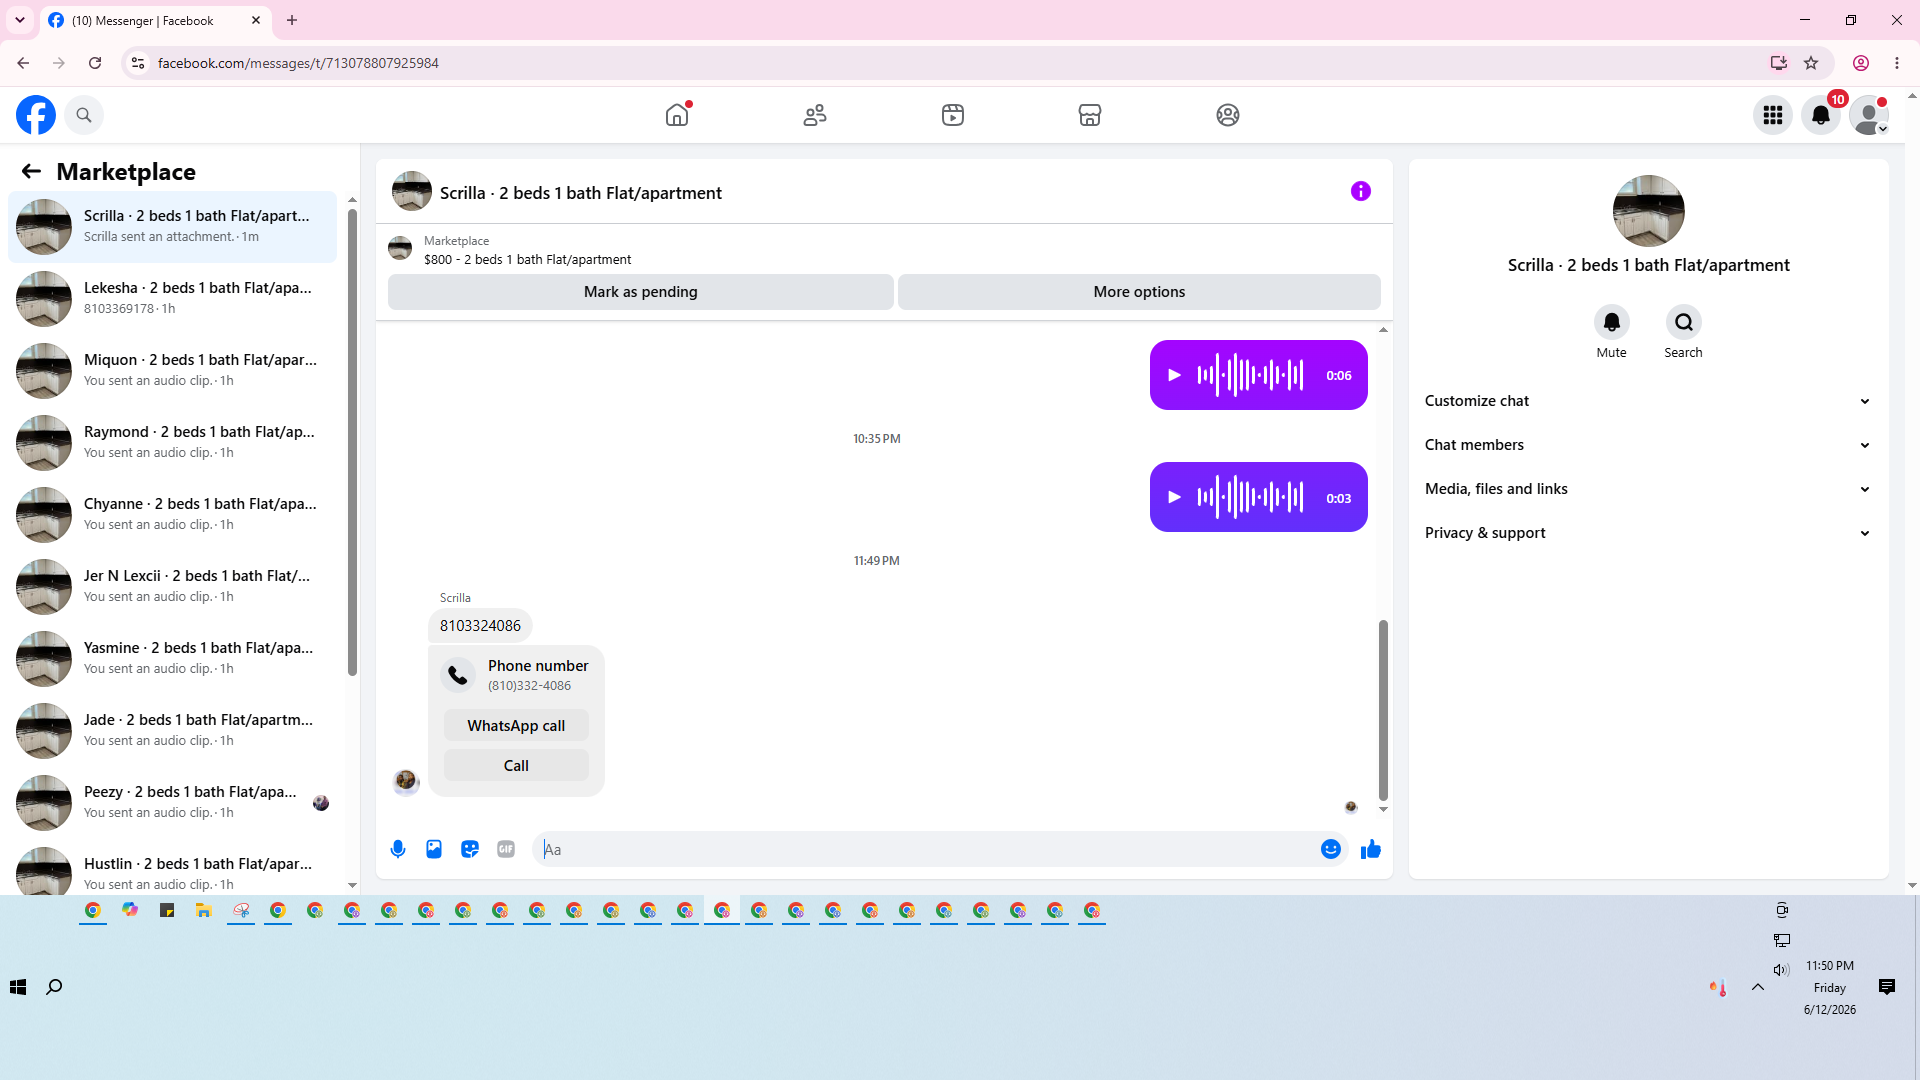Click the Aa message input field

tap(926, 849)
